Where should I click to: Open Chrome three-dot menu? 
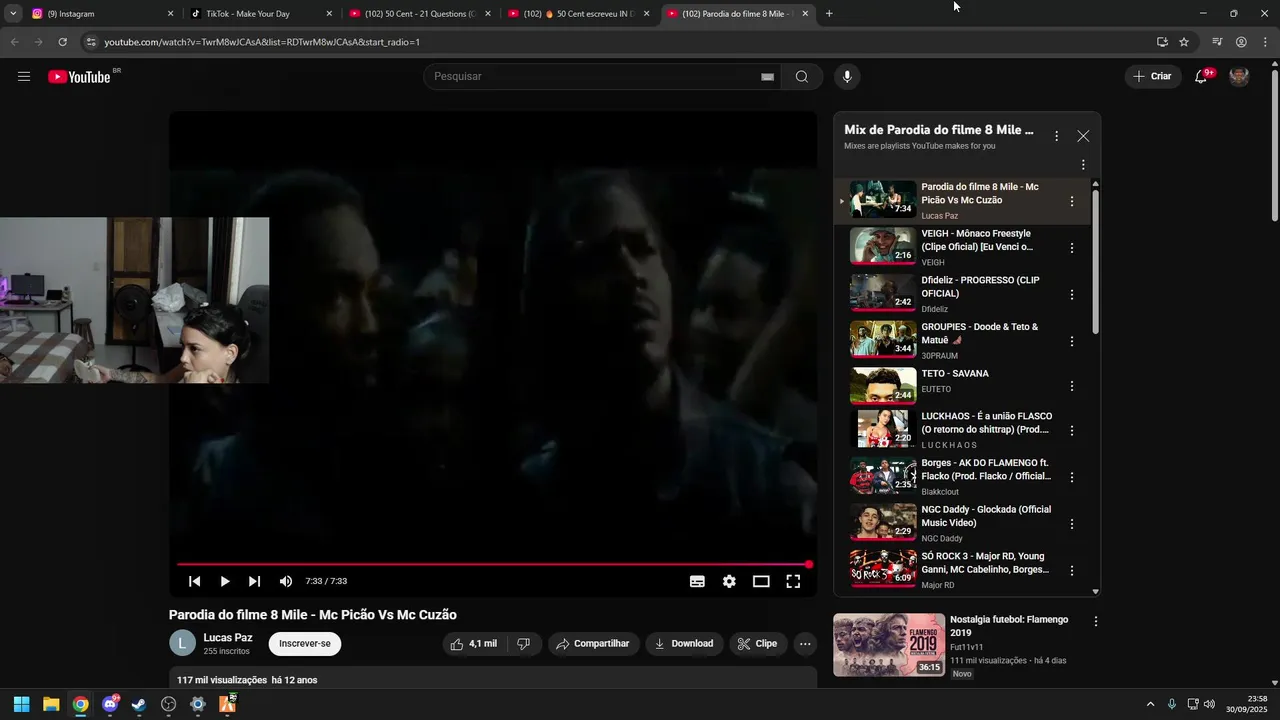(x=1265, y=42)
